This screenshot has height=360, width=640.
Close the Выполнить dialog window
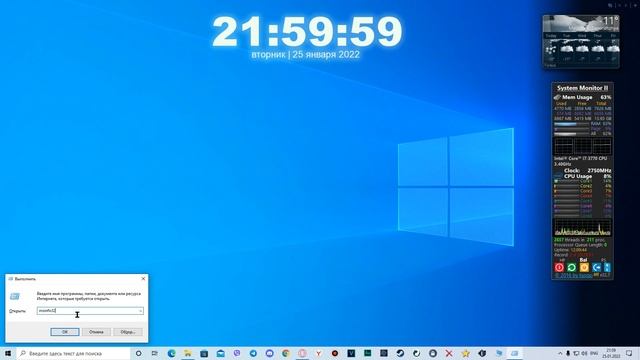(x=143, y=279)
